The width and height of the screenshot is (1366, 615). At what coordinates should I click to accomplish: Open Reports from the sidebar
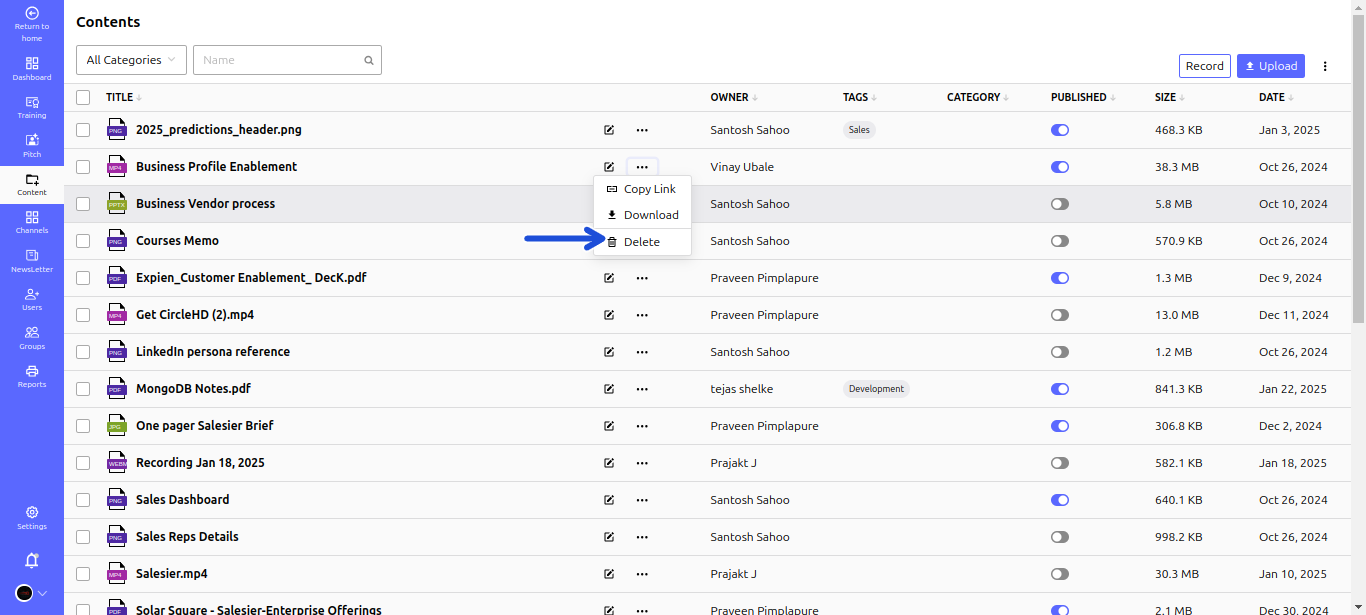coord(32,376)
